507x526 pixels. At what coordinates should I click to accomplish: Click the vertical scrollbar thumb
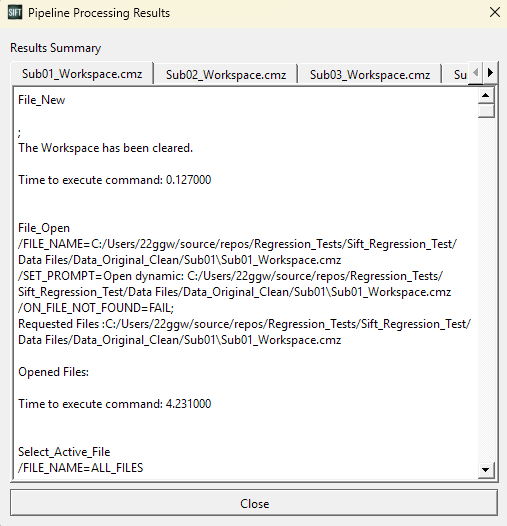486,110
